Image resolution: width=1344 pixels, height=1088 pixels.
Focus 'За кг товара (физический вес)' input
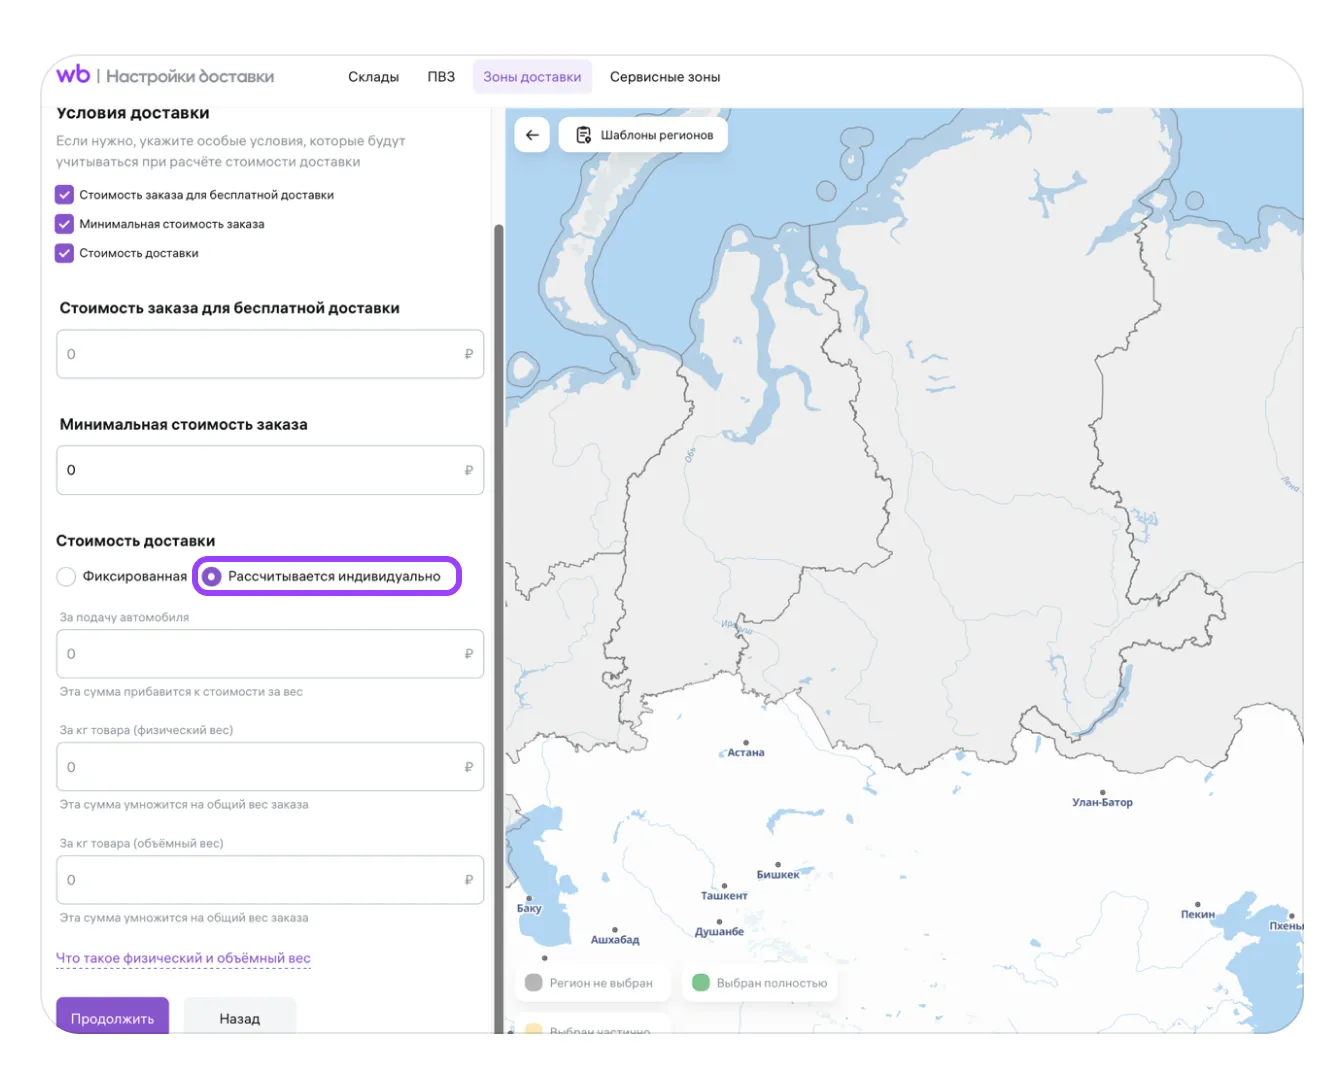(270, 767)
